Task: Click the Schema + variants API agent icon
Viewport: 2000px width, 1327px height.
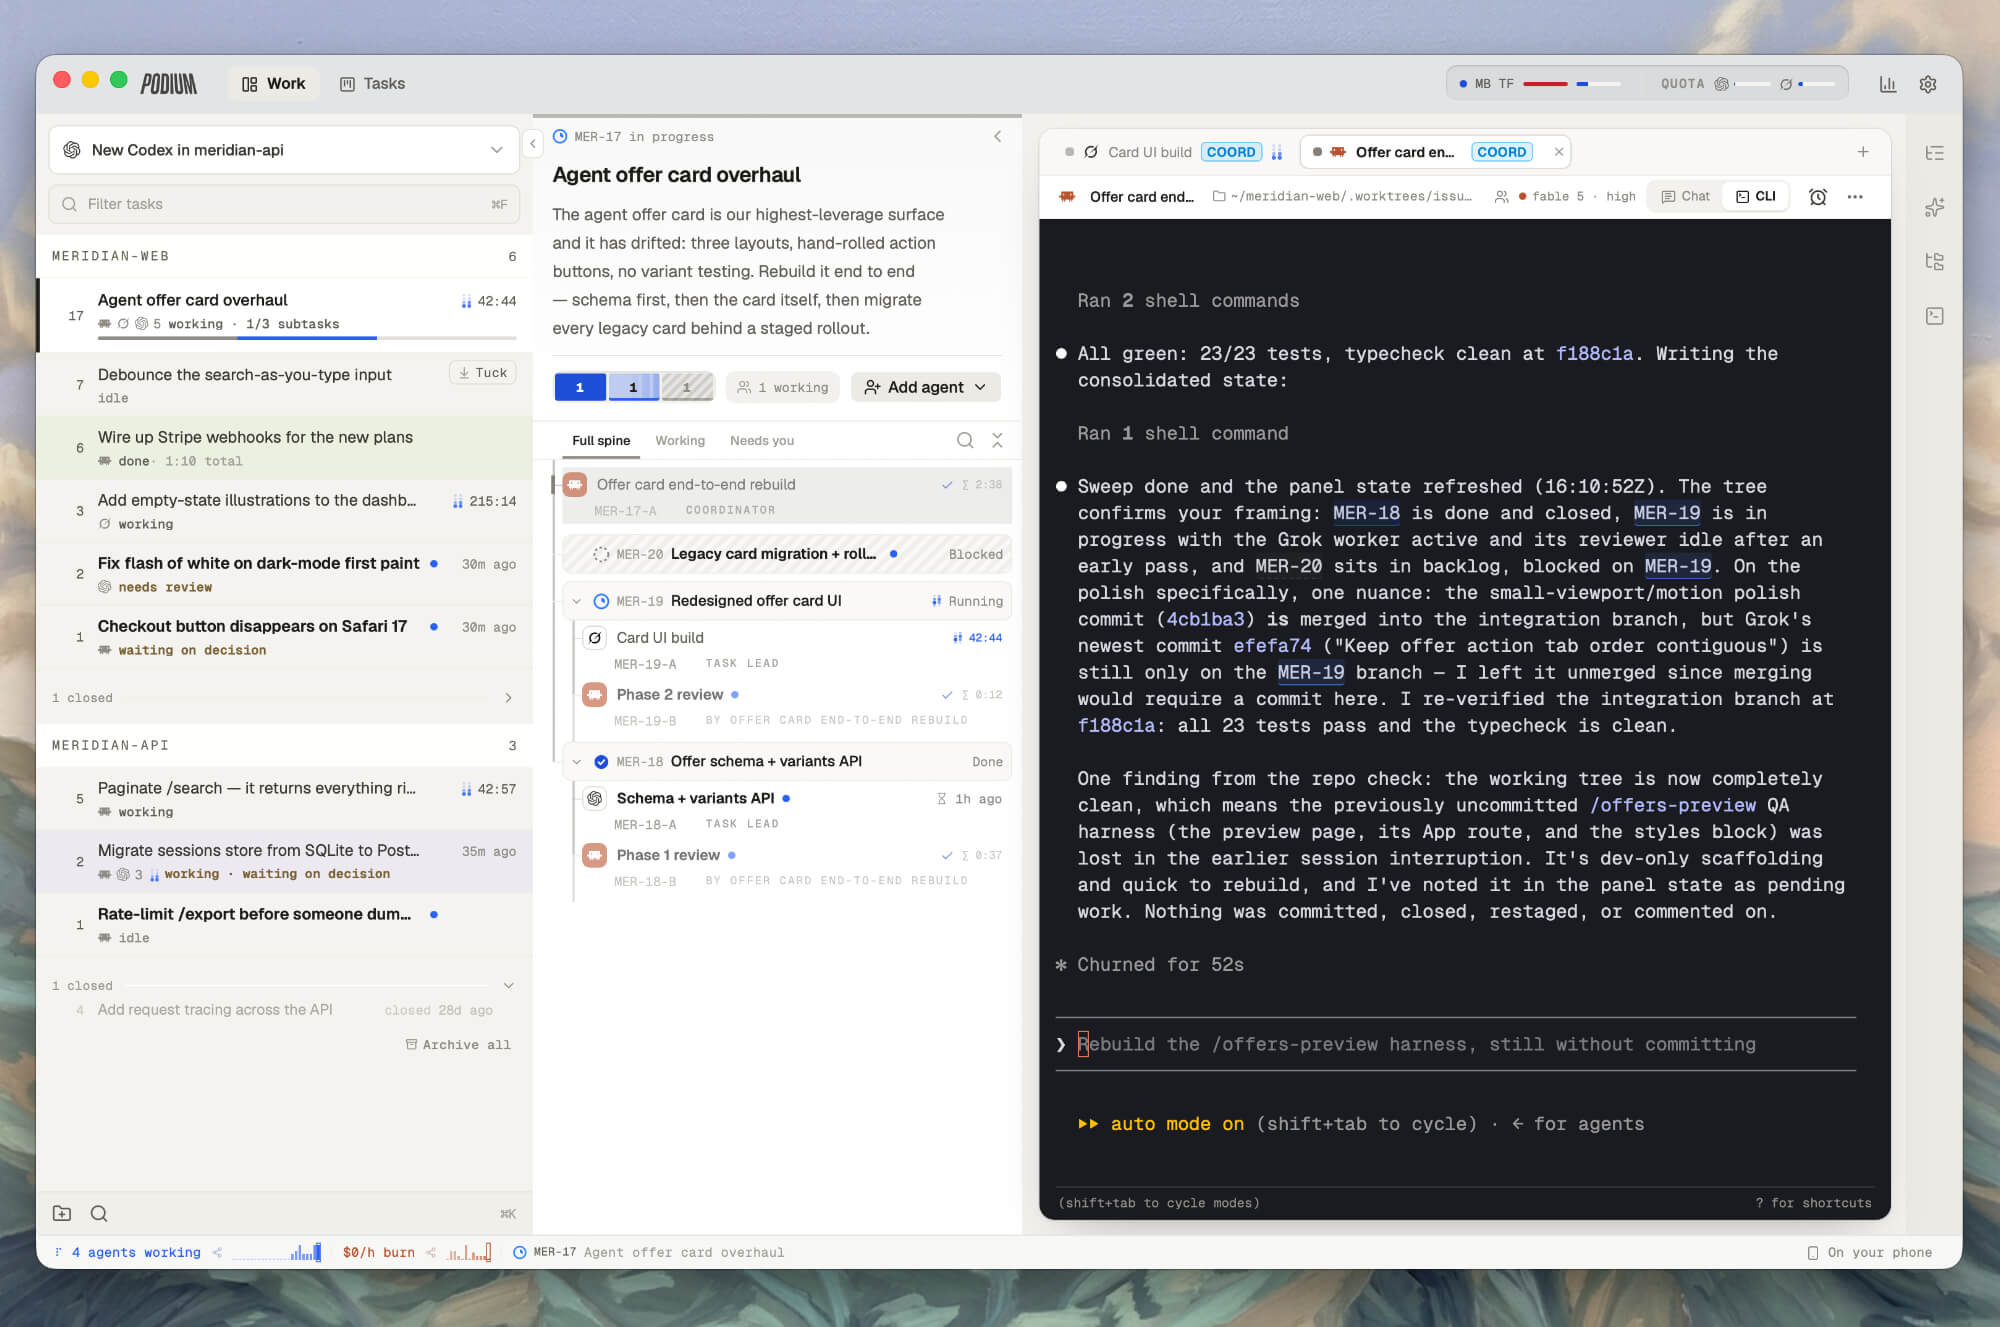Action: click(x=595, y=798)
